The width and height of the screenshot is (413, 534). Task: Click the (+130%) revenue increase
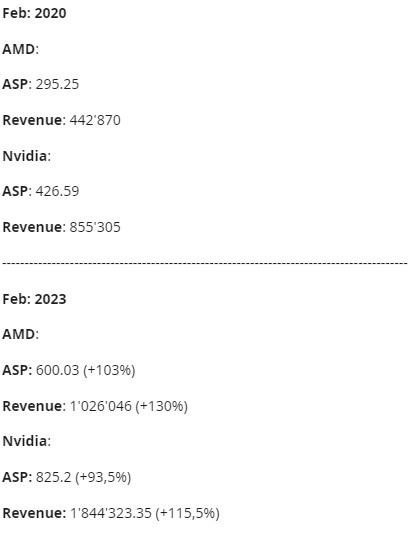162,406
